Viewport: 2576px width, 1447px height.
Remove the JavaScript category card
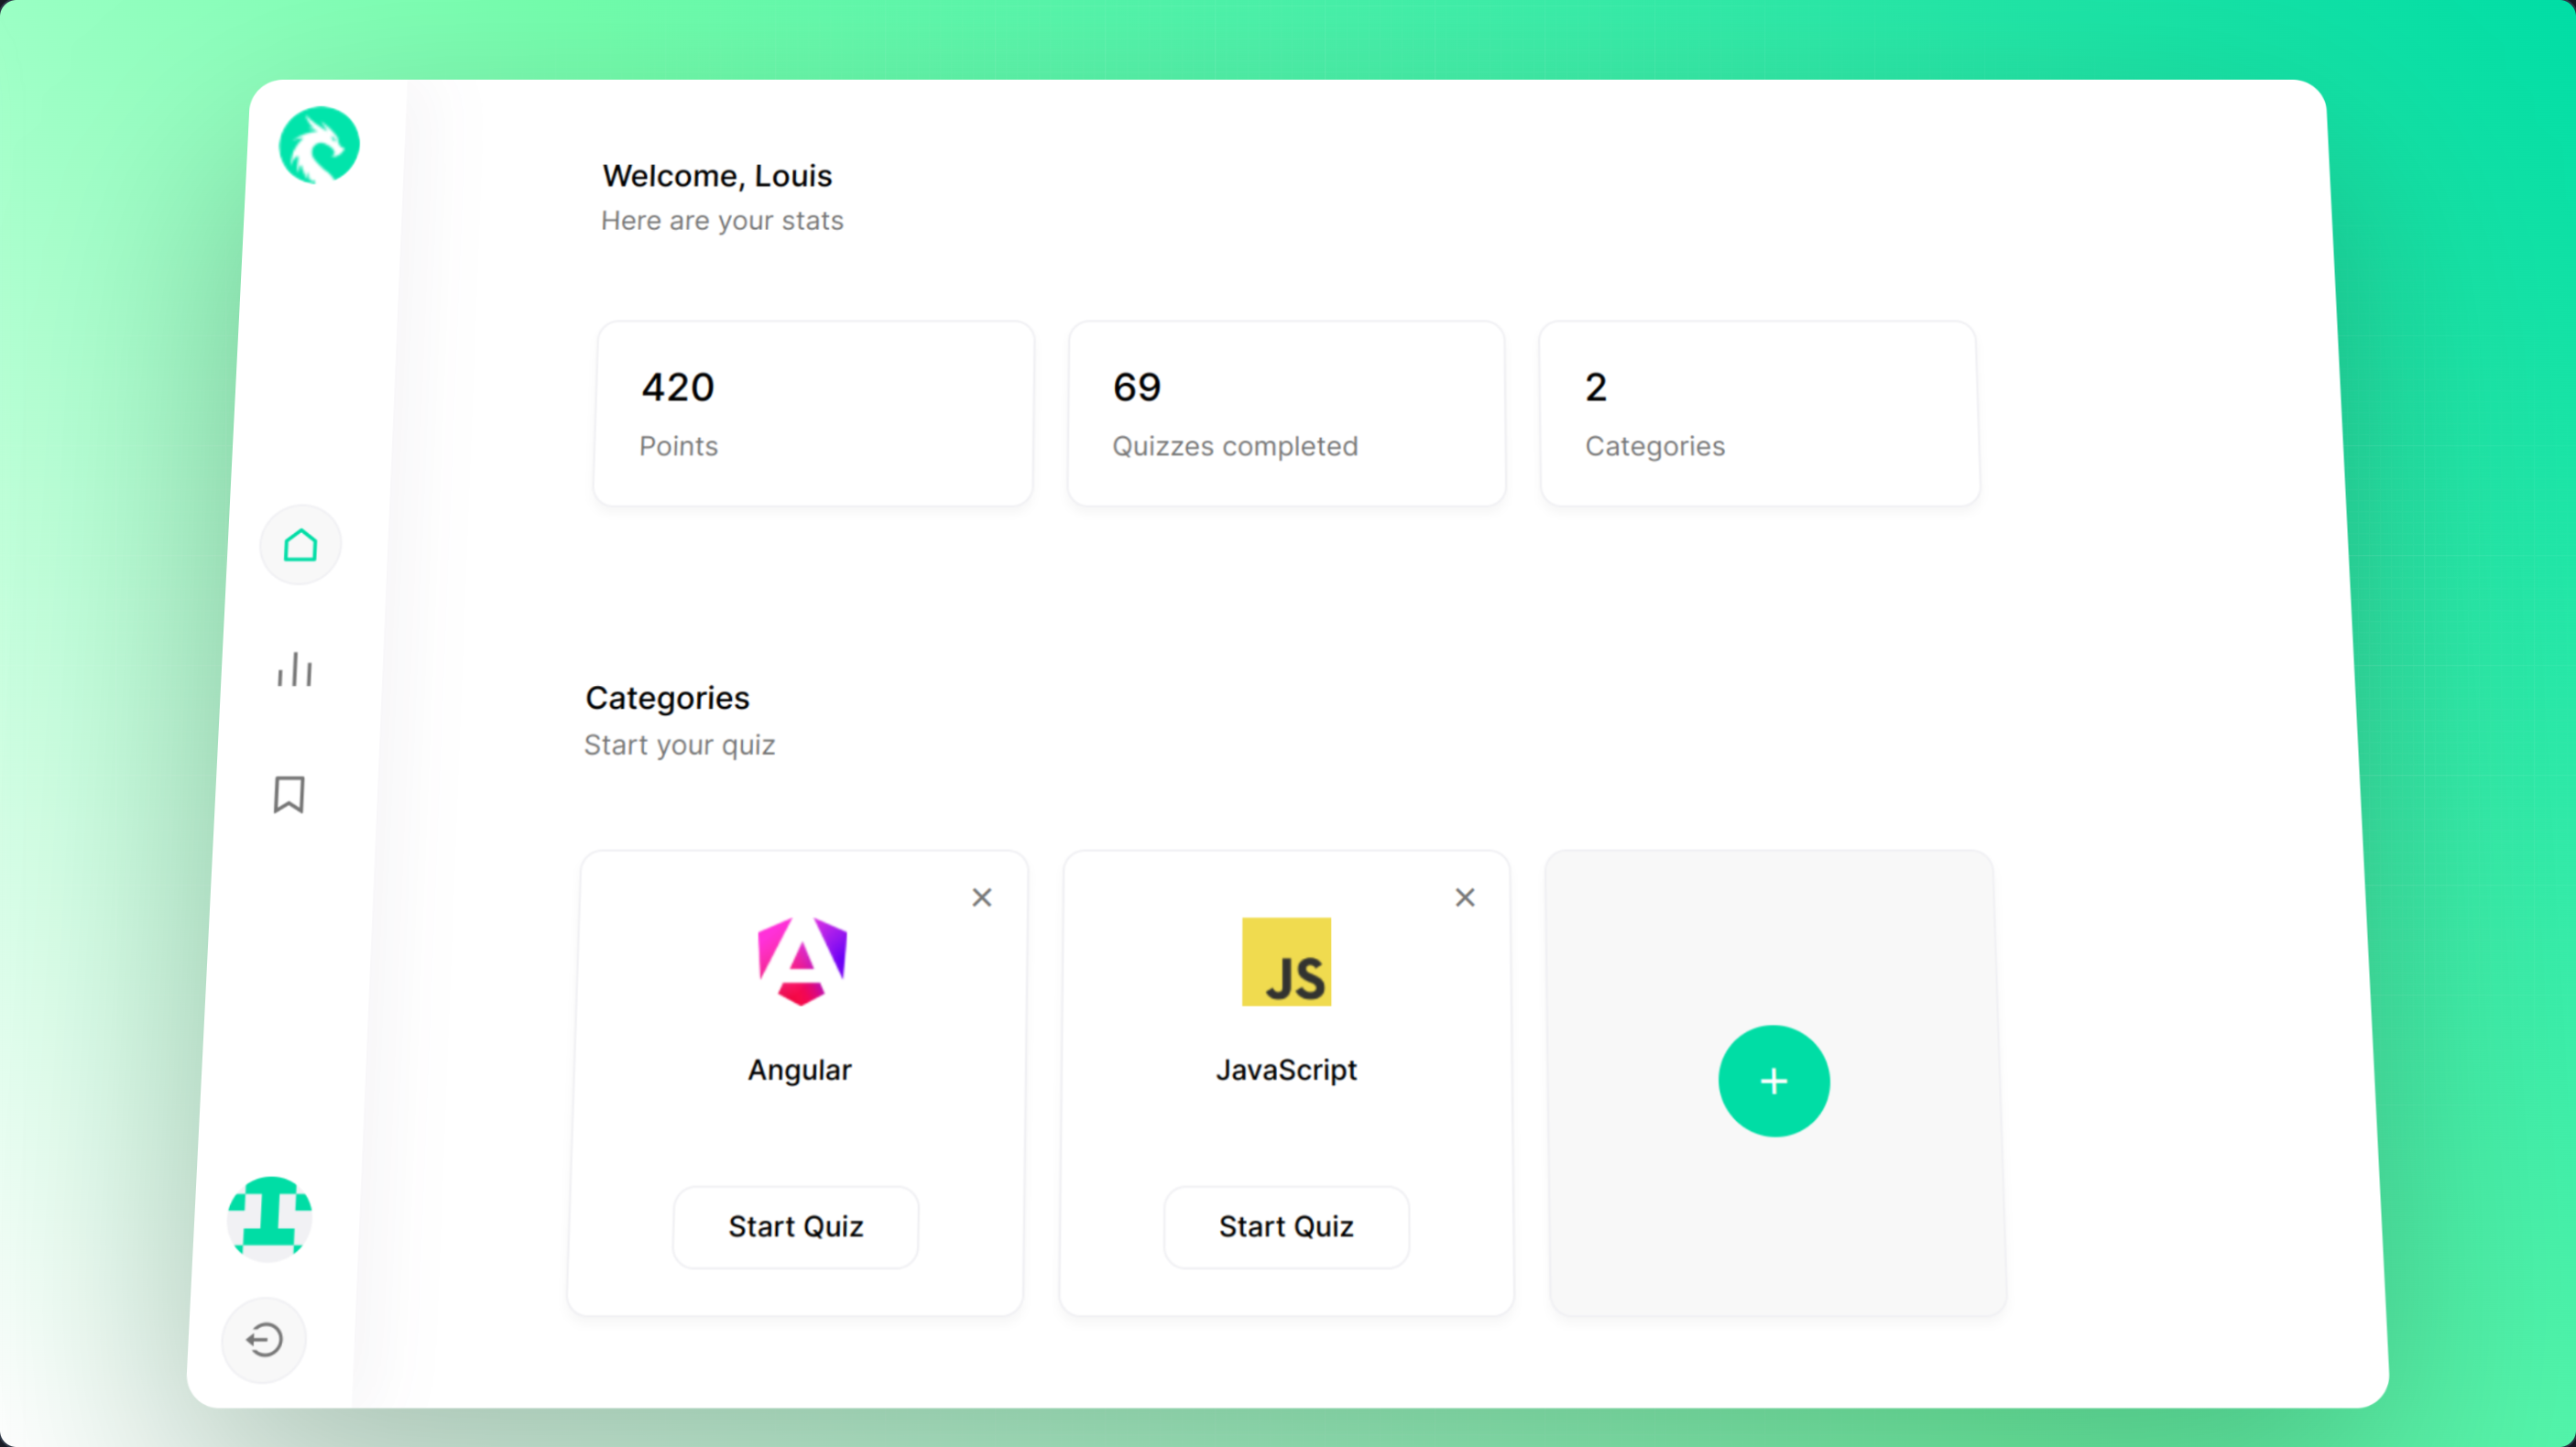1465,897
